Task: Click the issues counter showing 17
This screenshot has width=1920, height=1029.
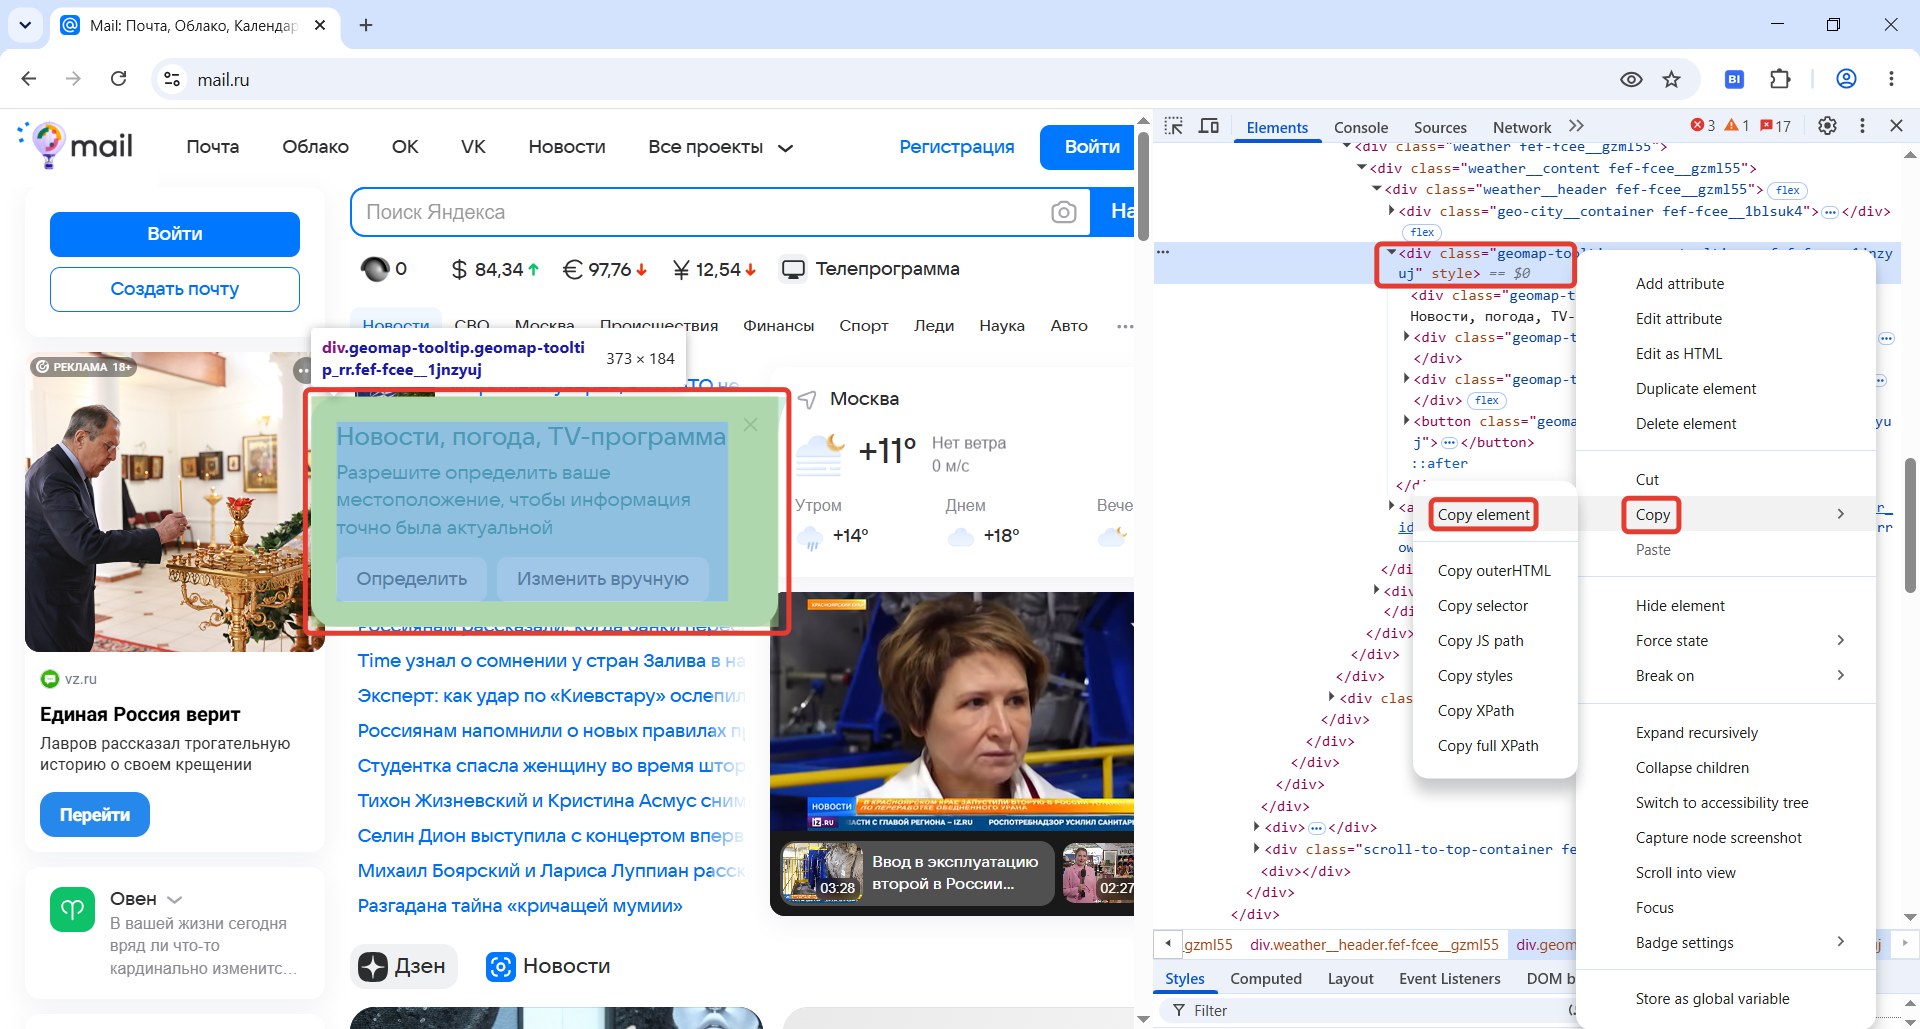Action: click(1776, 126)
